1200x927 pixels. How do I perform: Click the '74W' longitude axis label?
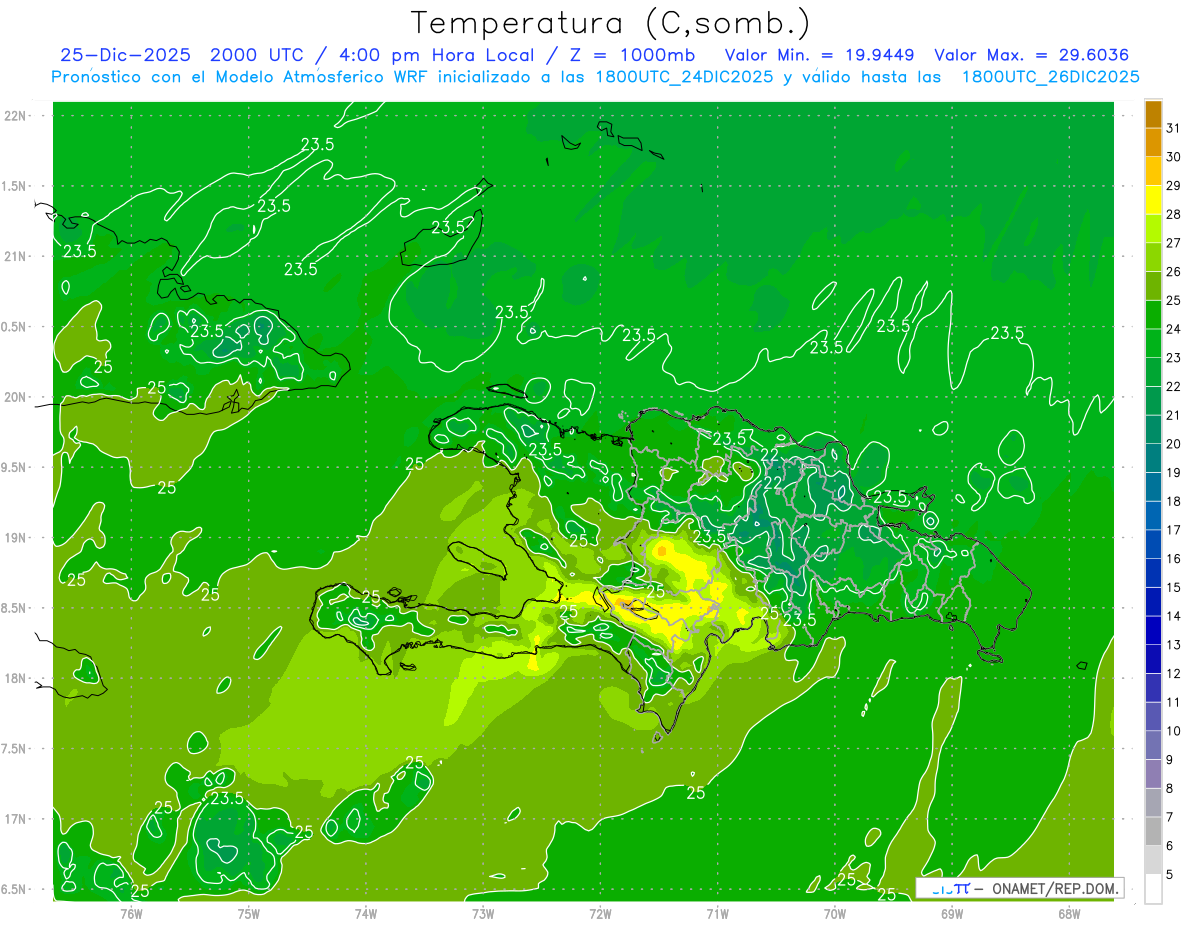click(x=365, y=913)
